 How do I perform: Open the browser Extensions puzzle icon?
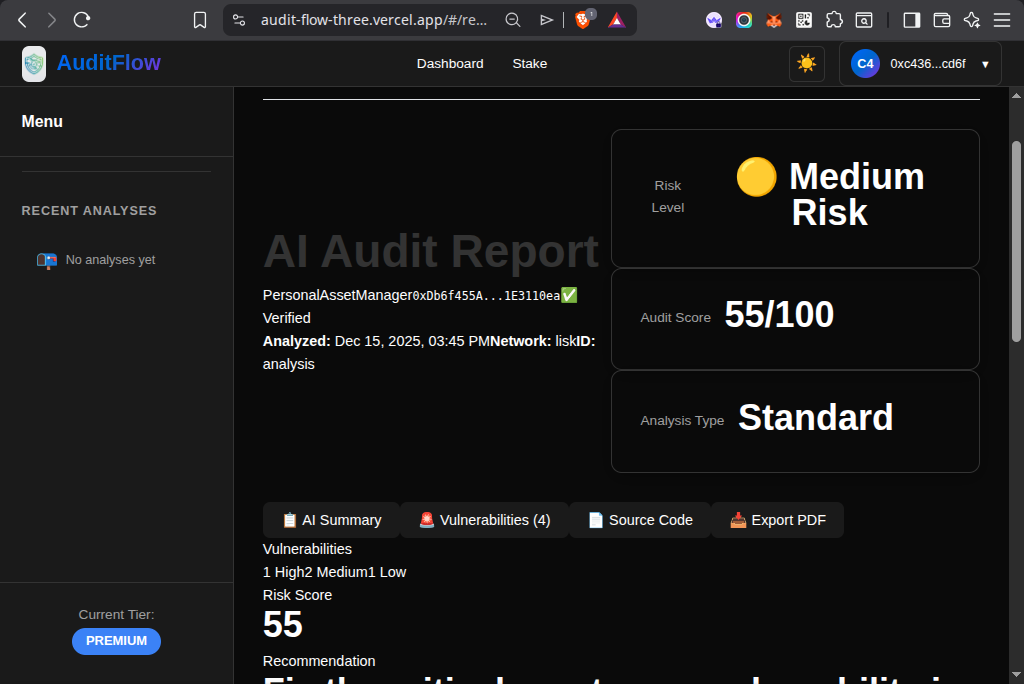833,20
